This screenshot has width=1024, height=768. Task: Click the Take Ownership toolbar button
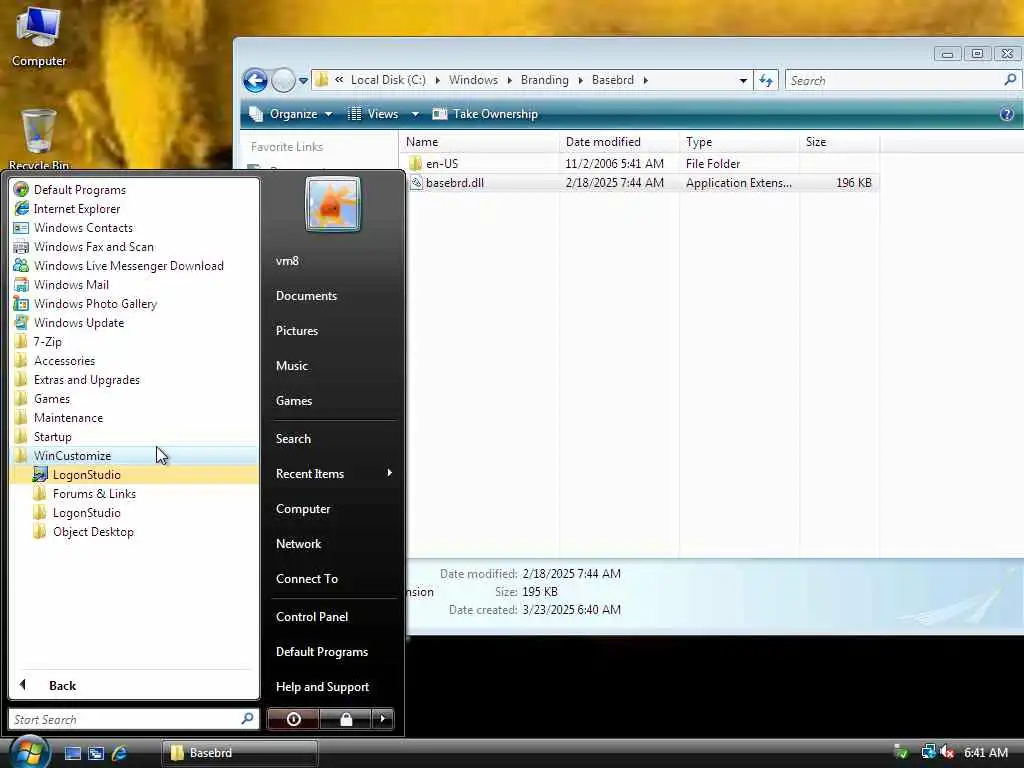(x=485, y=114)
